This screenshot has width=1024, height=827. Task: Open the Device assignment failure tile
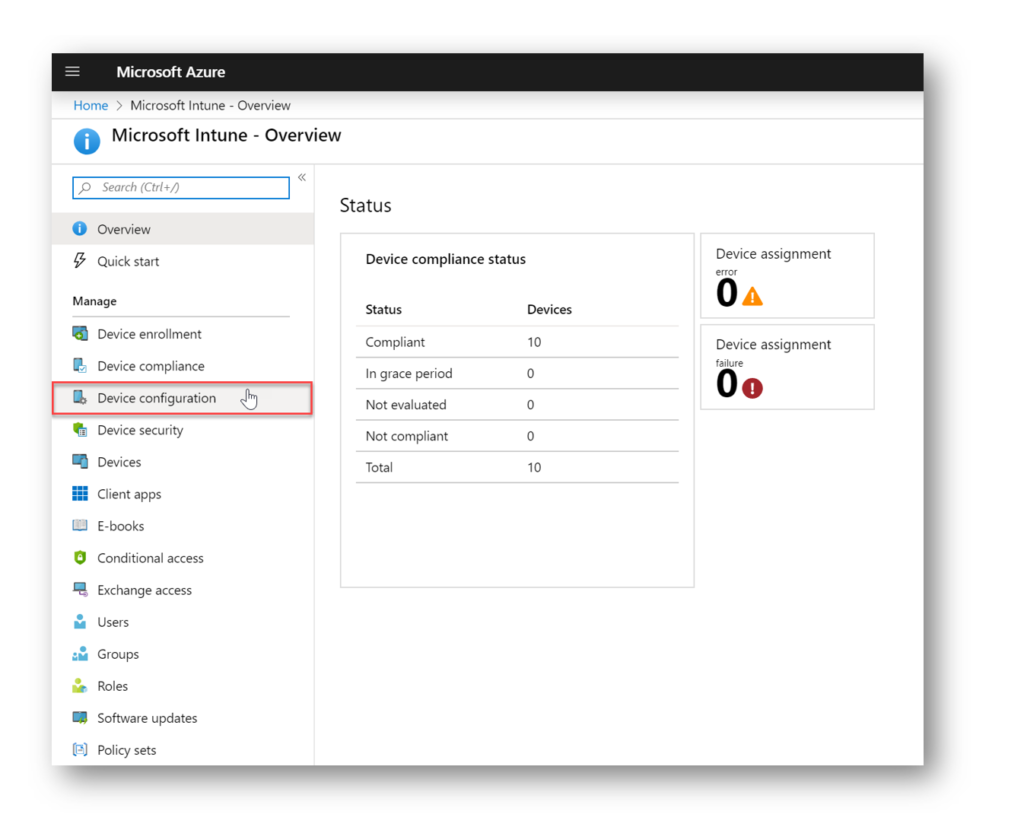tap(787, 367)
